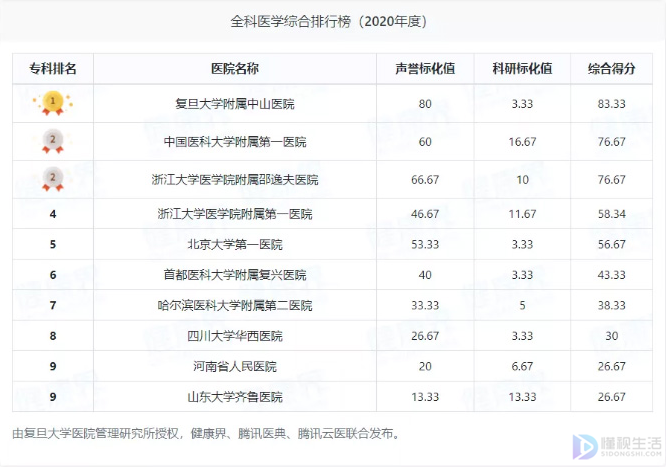666x467 pixels.
Task: Click reputation value 40
Action: (x=425, y=275)
